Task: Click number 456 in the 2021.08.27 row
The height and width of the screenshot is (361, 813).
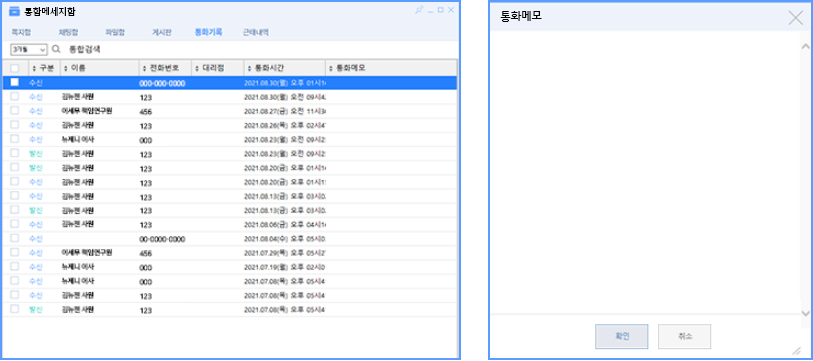Action: pos(145,112)
